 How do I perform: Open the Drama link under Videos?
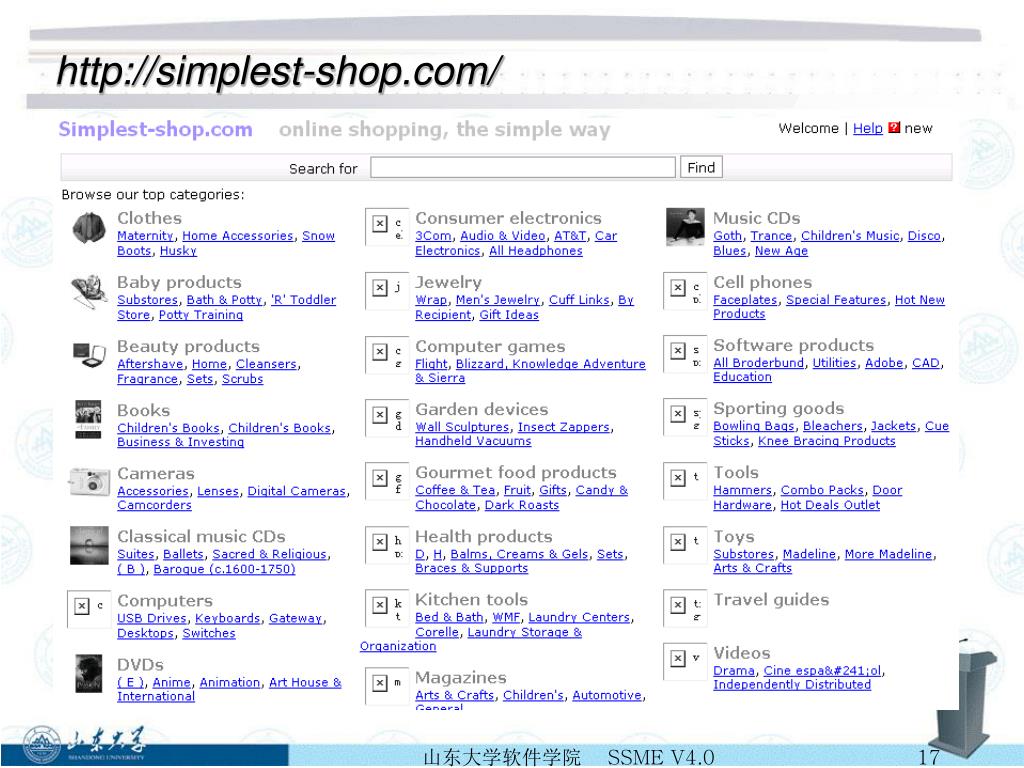(734, 671)
